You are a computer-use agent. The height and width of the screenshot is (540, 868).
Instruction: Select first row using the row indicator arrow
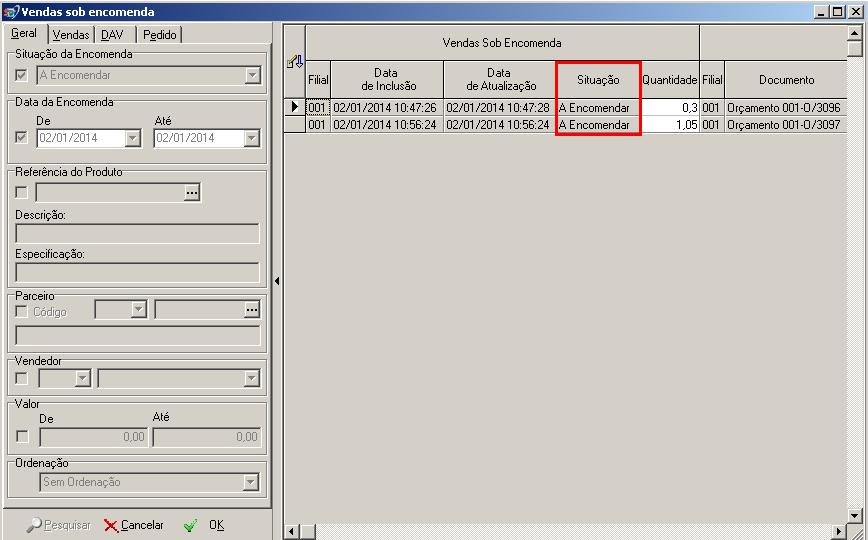[294, 107]
